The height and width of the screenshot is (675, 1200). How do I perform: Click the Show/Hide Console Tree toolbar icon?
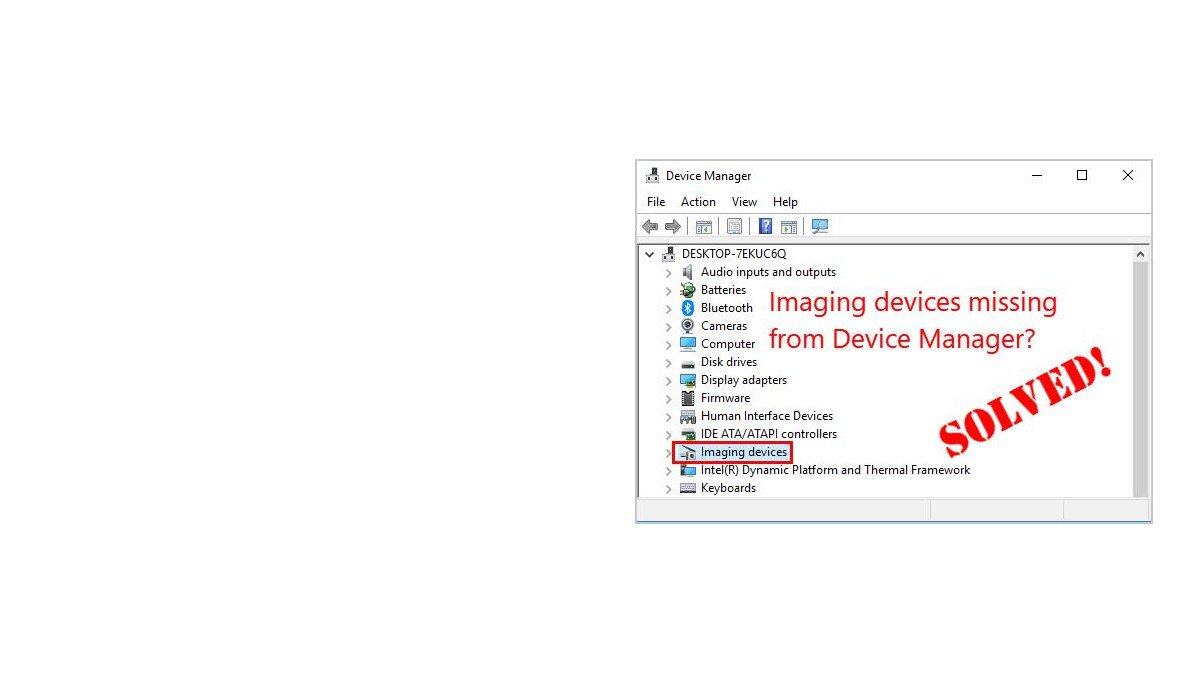click(x=704, y=227)
